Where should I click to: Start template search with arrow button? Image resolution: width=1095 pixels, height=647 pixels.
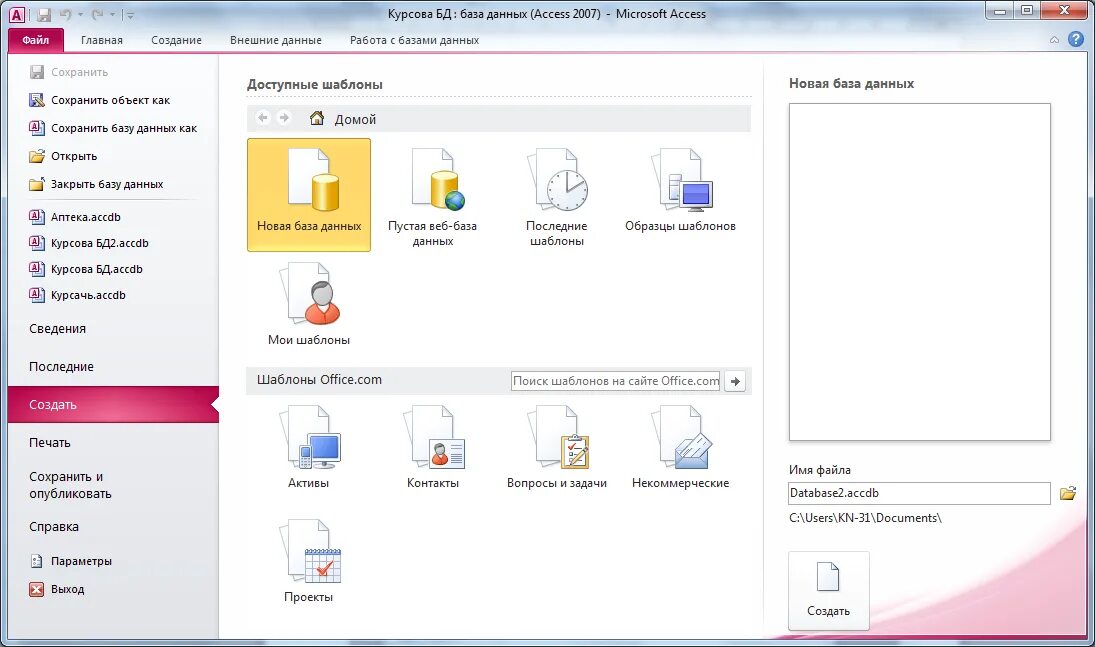pos(735,381)
